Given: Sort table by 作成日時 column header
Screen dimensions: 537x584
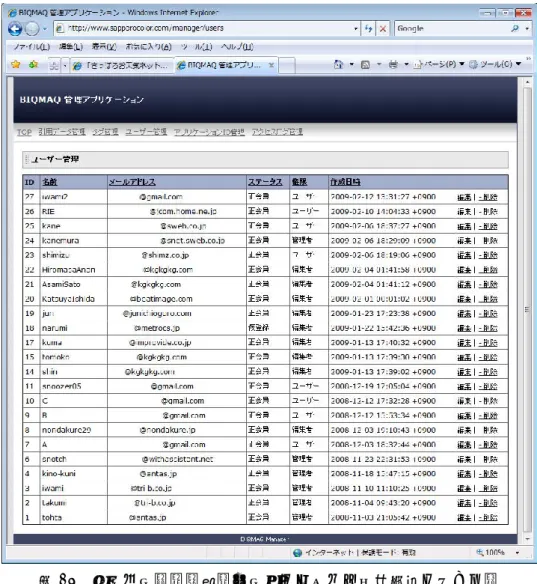Looking at the screenshot, I should click(x=345, y=182).
